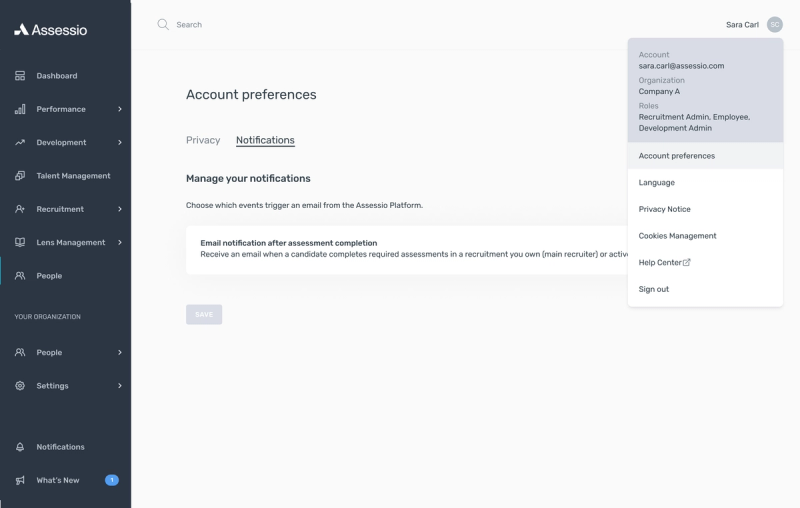Image resolution: width=800 pixels, height=508 pixels.
Task: Expand the Lens Management chevron
Action: click(120, 242)
